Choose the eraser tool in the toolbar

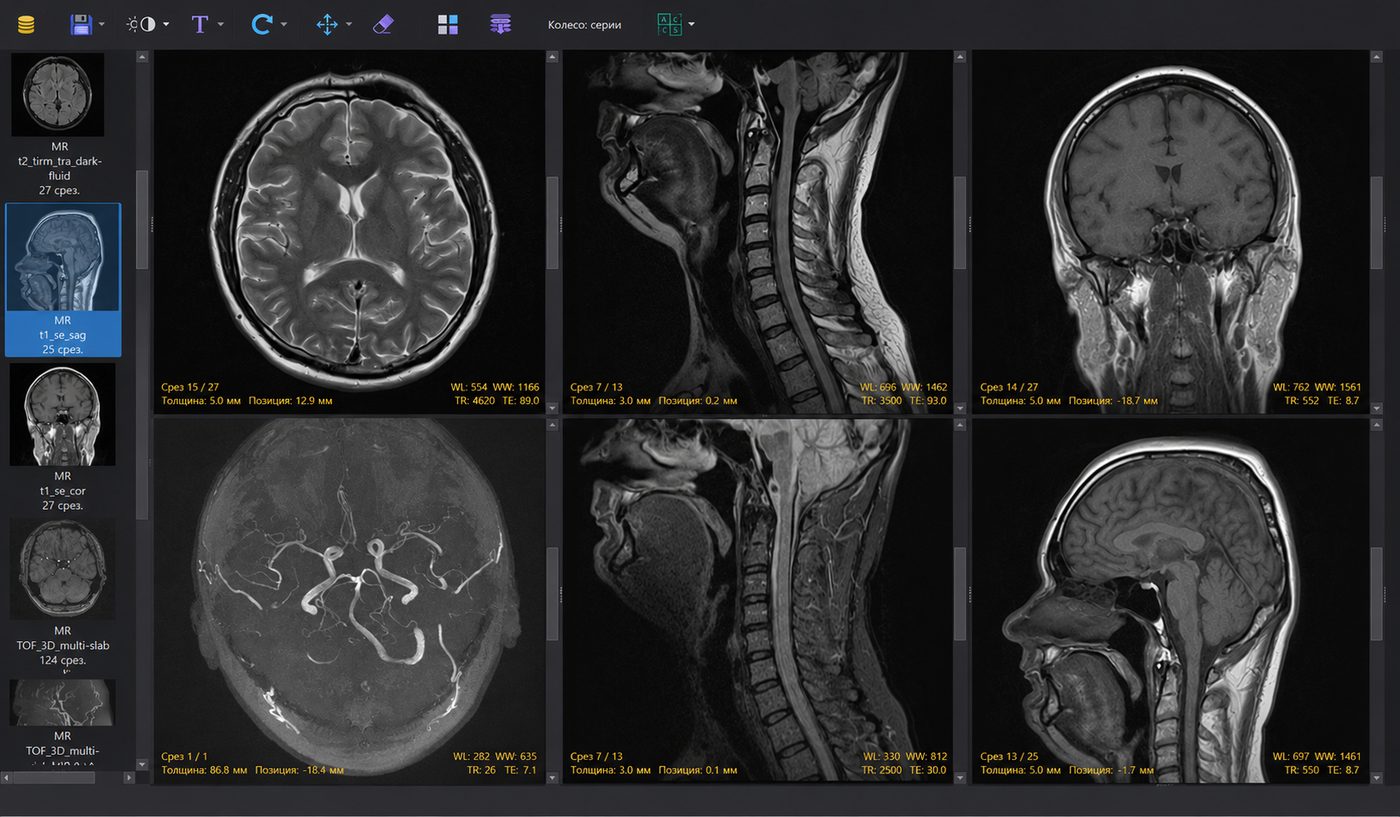tap(383, 25)
